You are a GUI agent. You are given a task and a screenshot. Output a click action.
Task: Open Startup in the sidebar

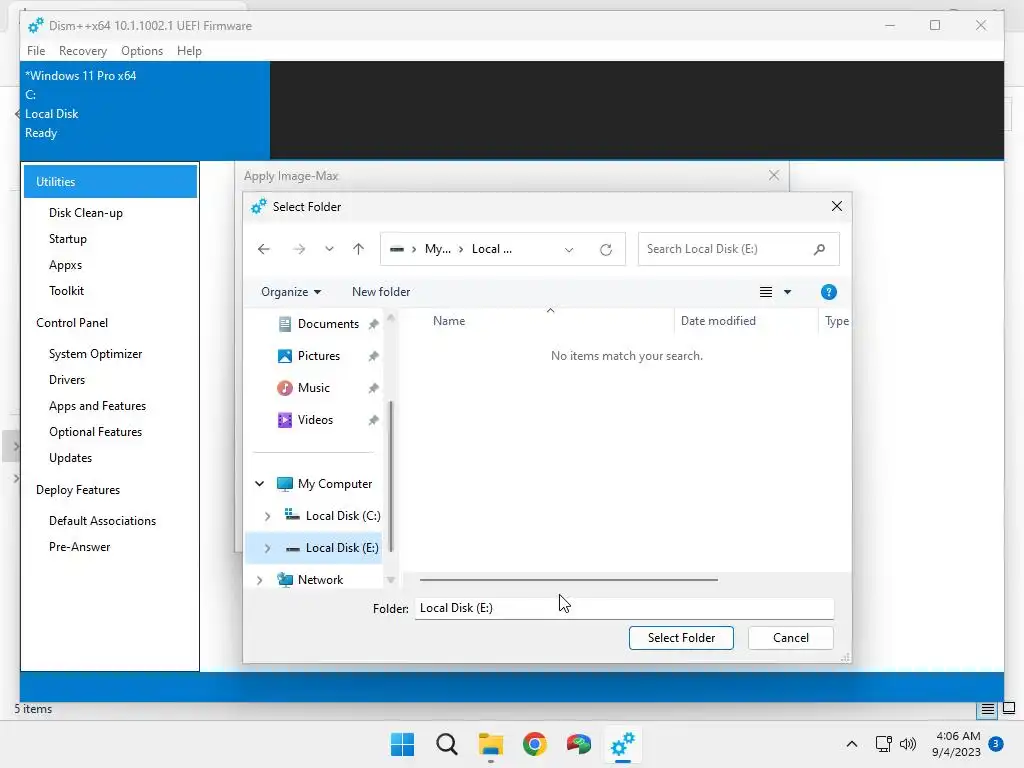pos(67,239)
